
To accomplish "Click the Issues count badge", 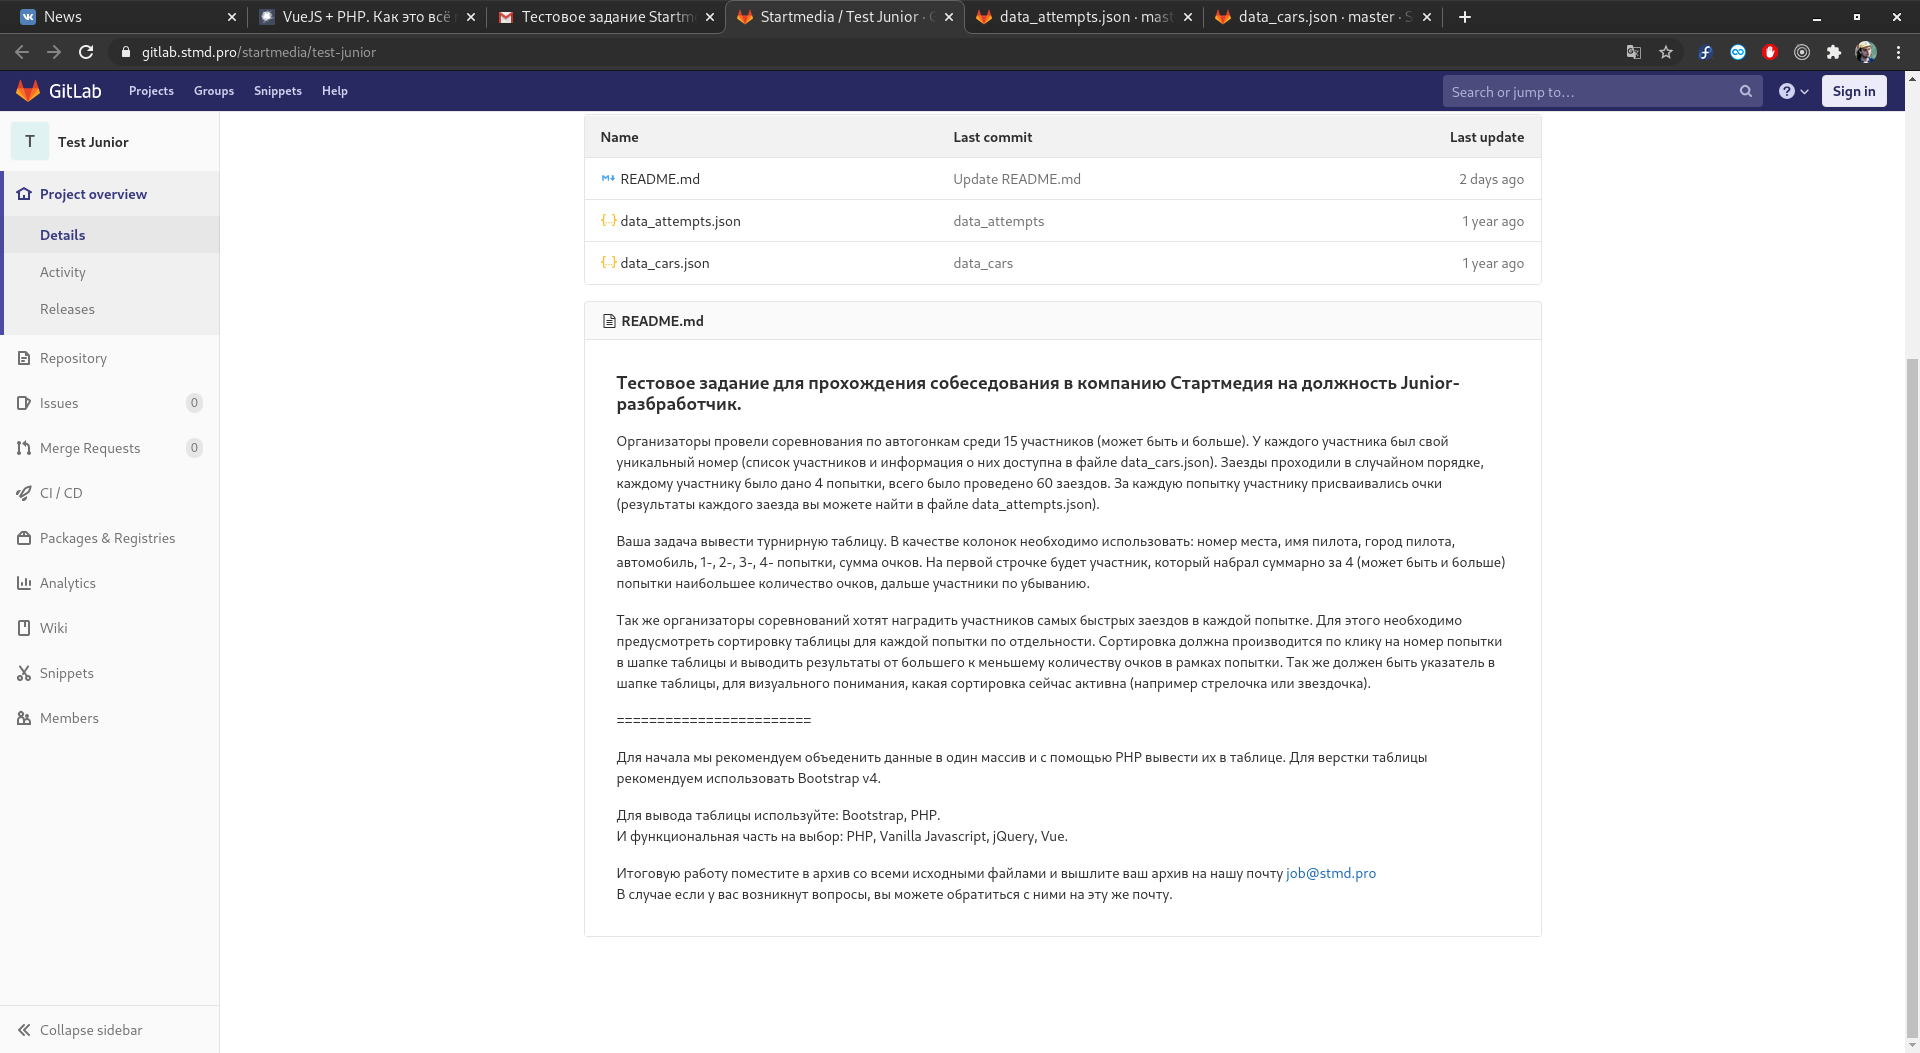I will tap(194, 403).
